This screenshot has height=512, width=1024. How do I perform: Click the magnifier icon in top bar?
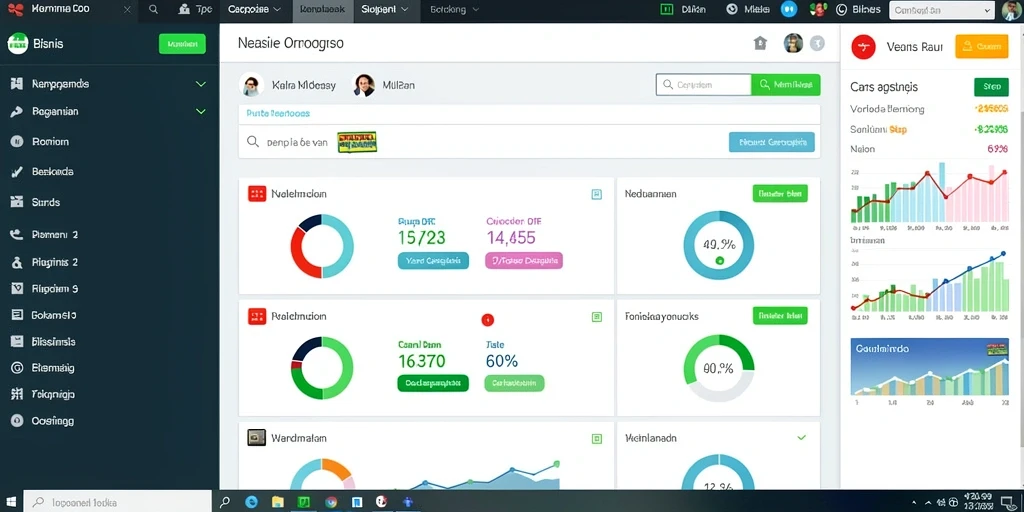[153, 10]
